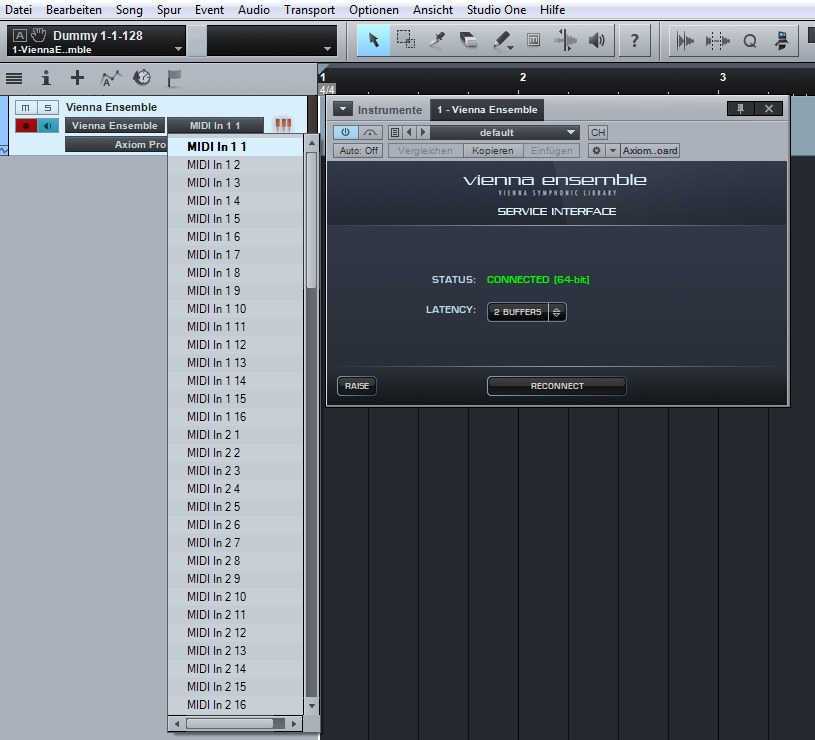
Task: Open the Song menu
Action: point(129,10)
